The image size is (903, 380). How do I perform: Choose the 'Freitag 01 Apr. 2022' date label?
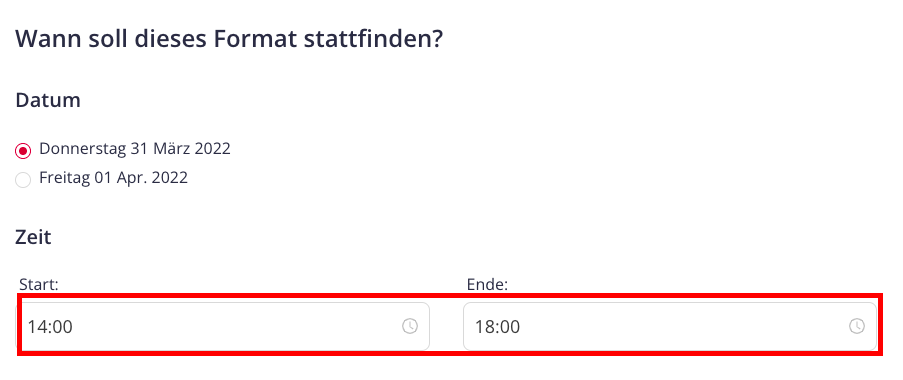coord(113,177)
